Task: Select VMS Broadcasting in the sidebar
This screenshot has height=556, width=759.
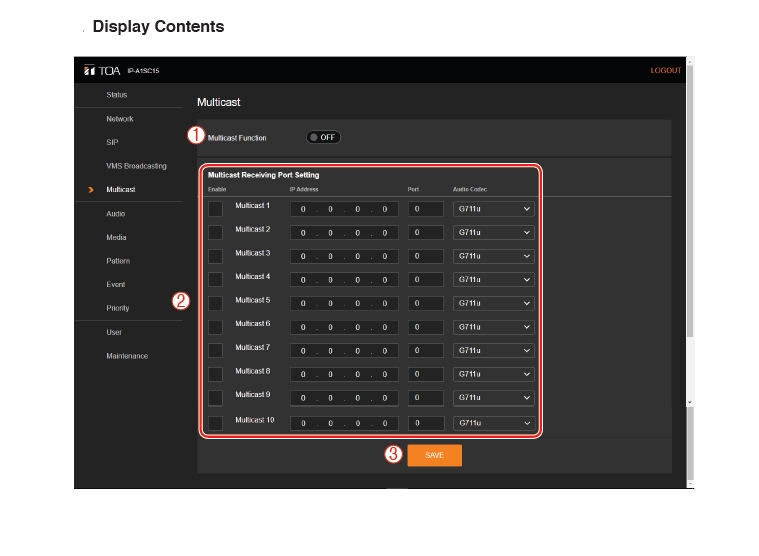Action: tap(136, 166)
